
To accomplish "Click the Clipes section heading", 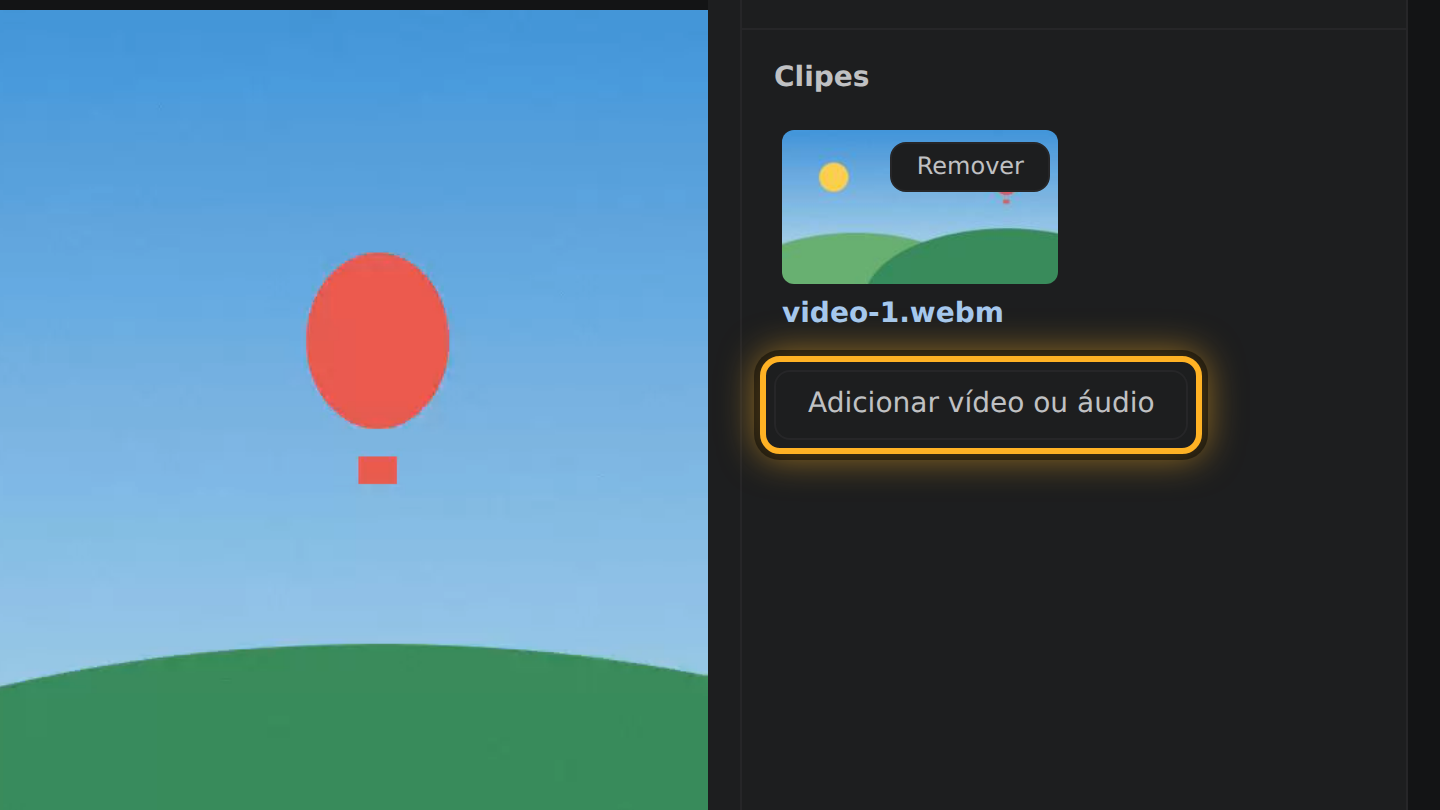I will [821, 77].
